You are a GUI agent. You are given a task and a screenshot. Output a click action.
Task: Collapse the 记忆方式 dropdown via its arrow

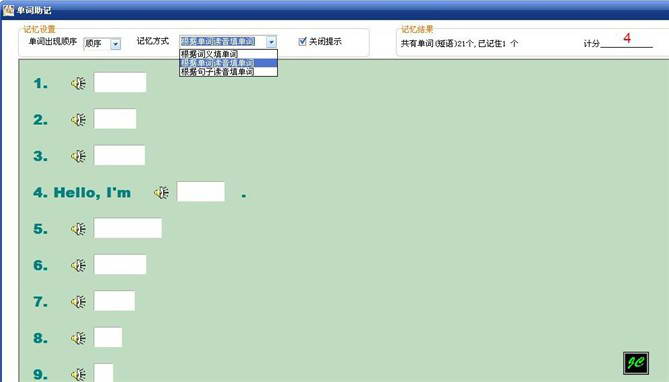271,41
